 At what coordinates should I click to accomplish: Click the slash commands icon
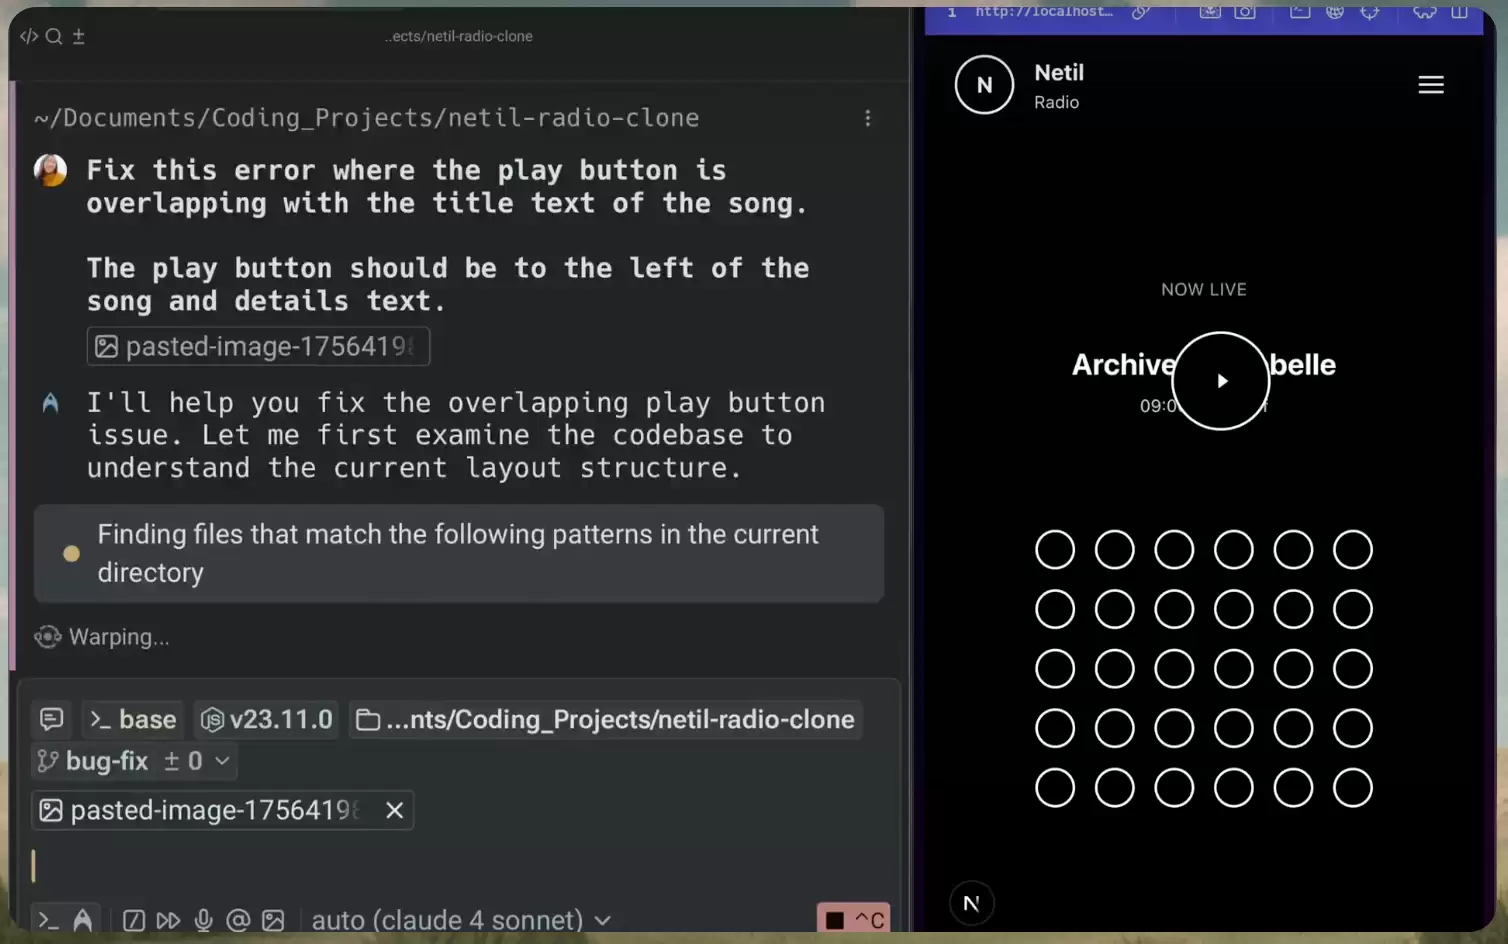[x=134, y=920]
